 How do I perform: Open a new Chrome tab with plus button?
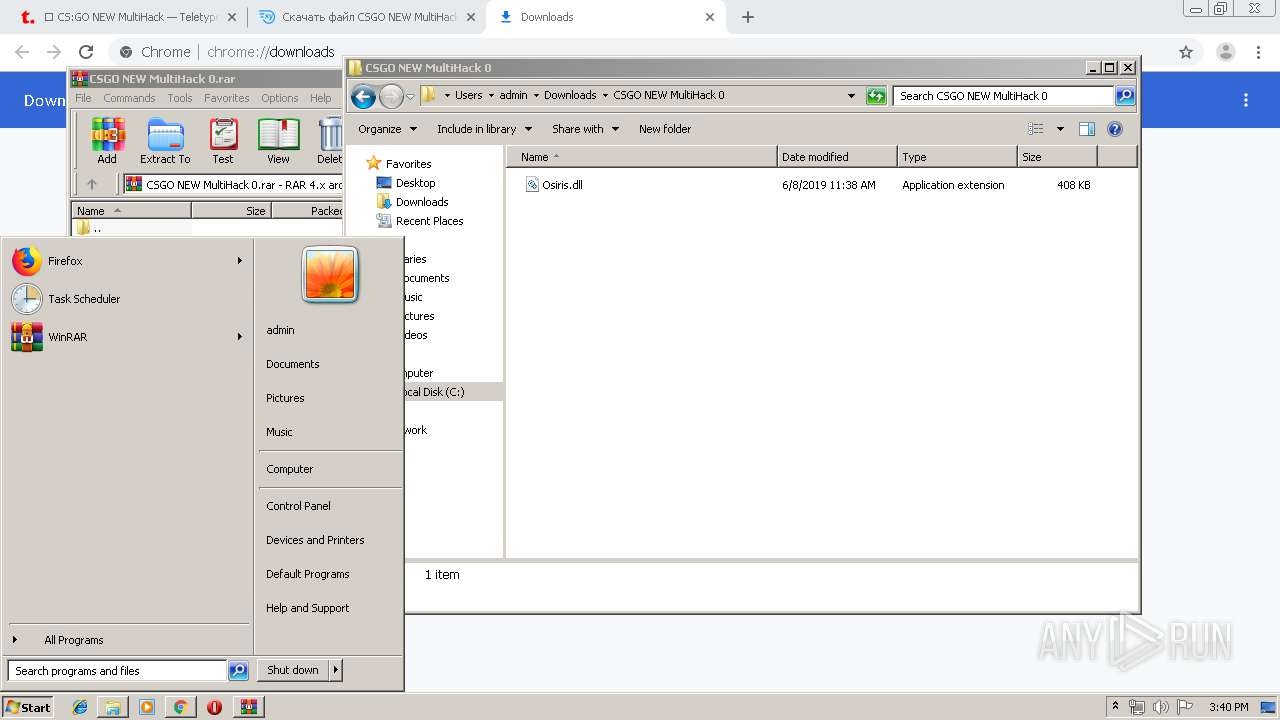(748, 17)
